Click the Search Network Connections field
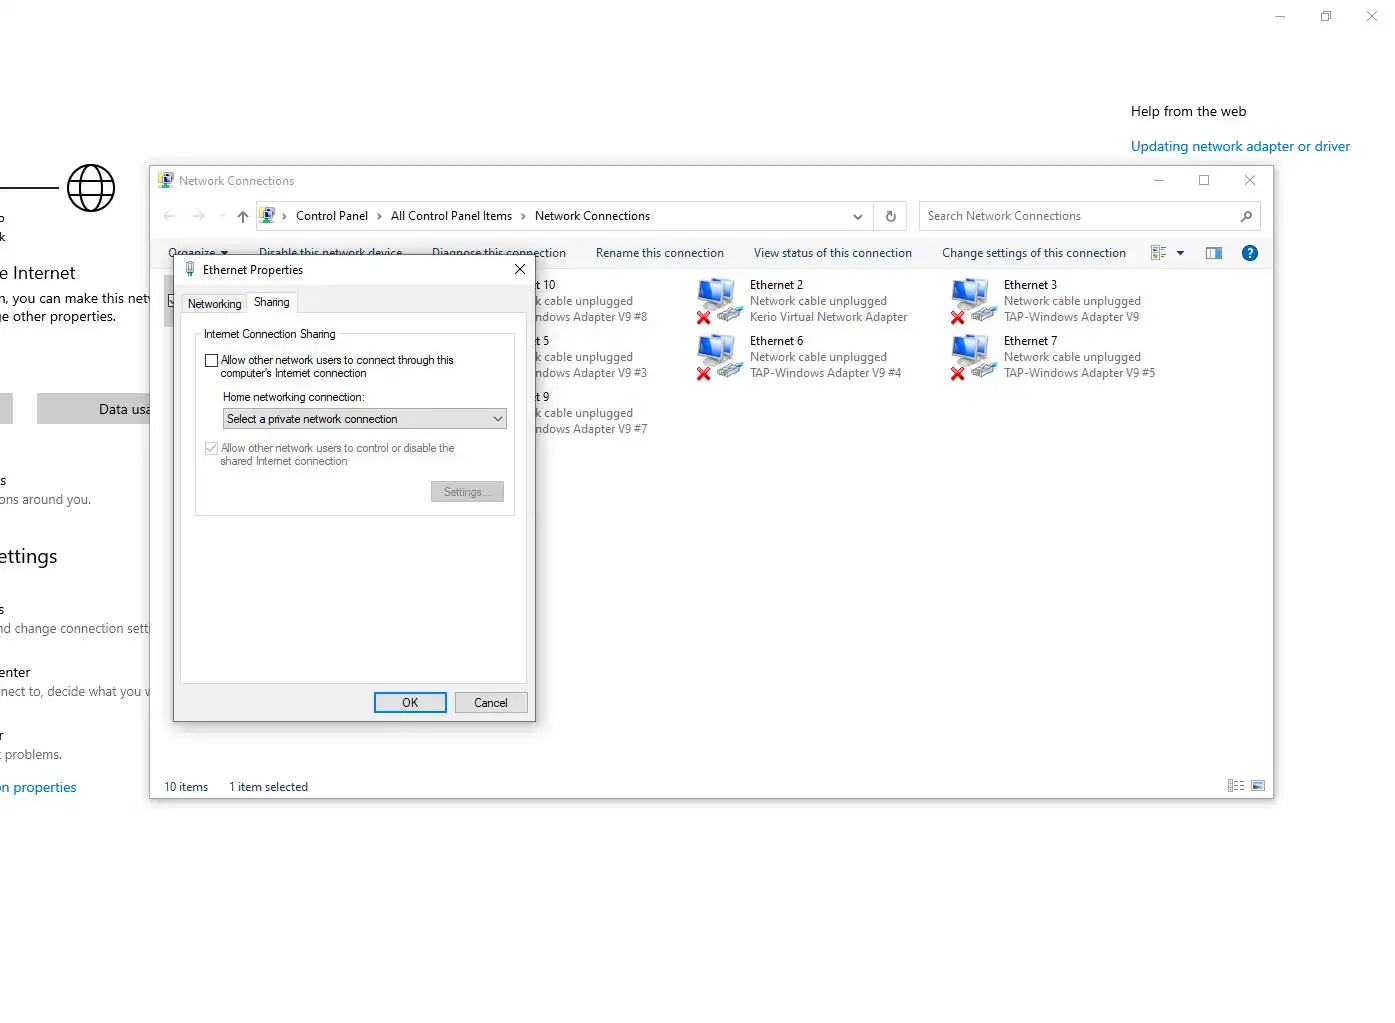Image resolution: width=1395 pixels, height=1023 pixels. (1080, 216)
